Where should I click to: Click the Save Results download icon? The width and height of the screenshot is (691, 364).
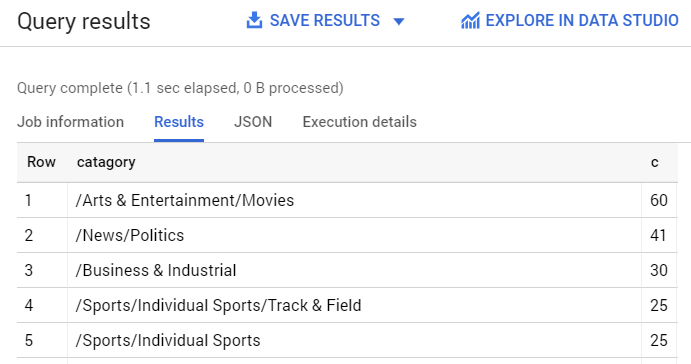tap(254, 20)
